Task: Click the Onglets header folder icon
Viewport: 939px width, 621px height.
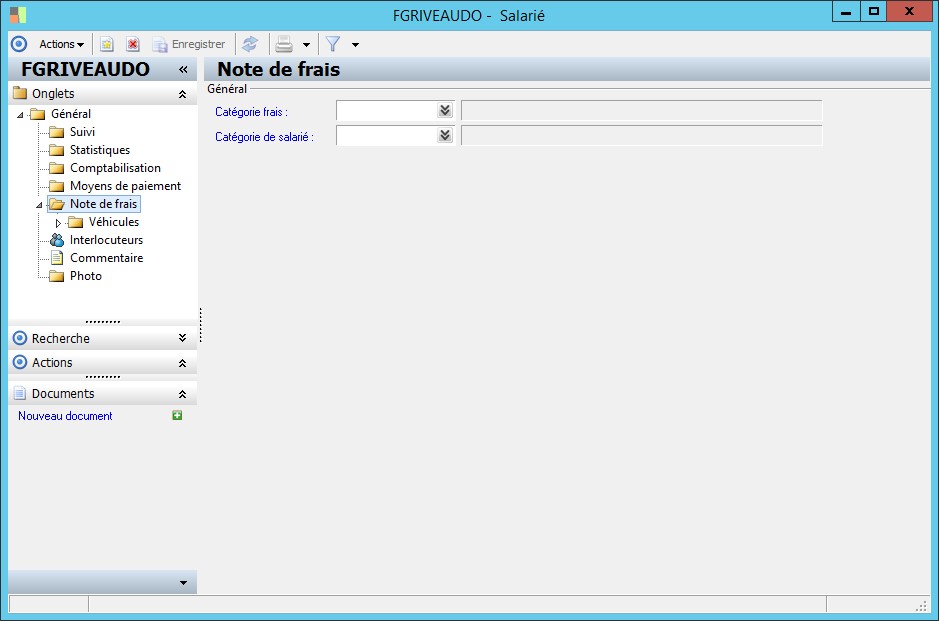Action: click(x=20, y=93)
